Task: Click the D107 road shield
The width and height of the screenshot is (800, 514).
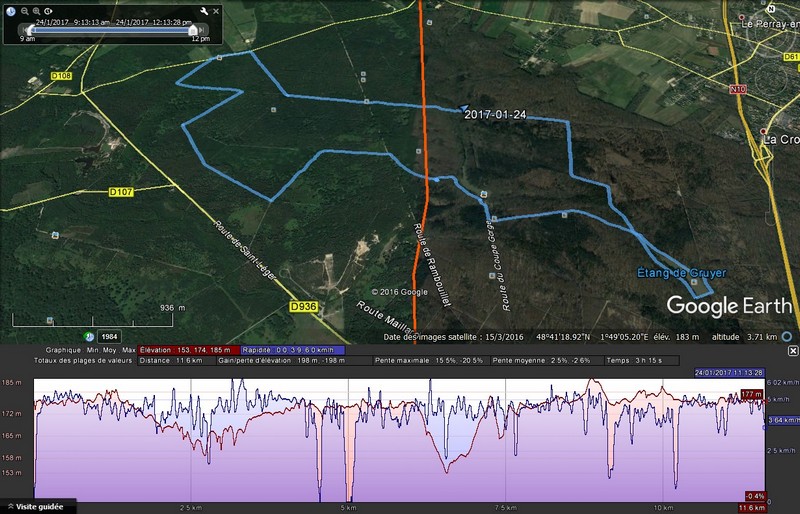Action: tap(121, 192)
